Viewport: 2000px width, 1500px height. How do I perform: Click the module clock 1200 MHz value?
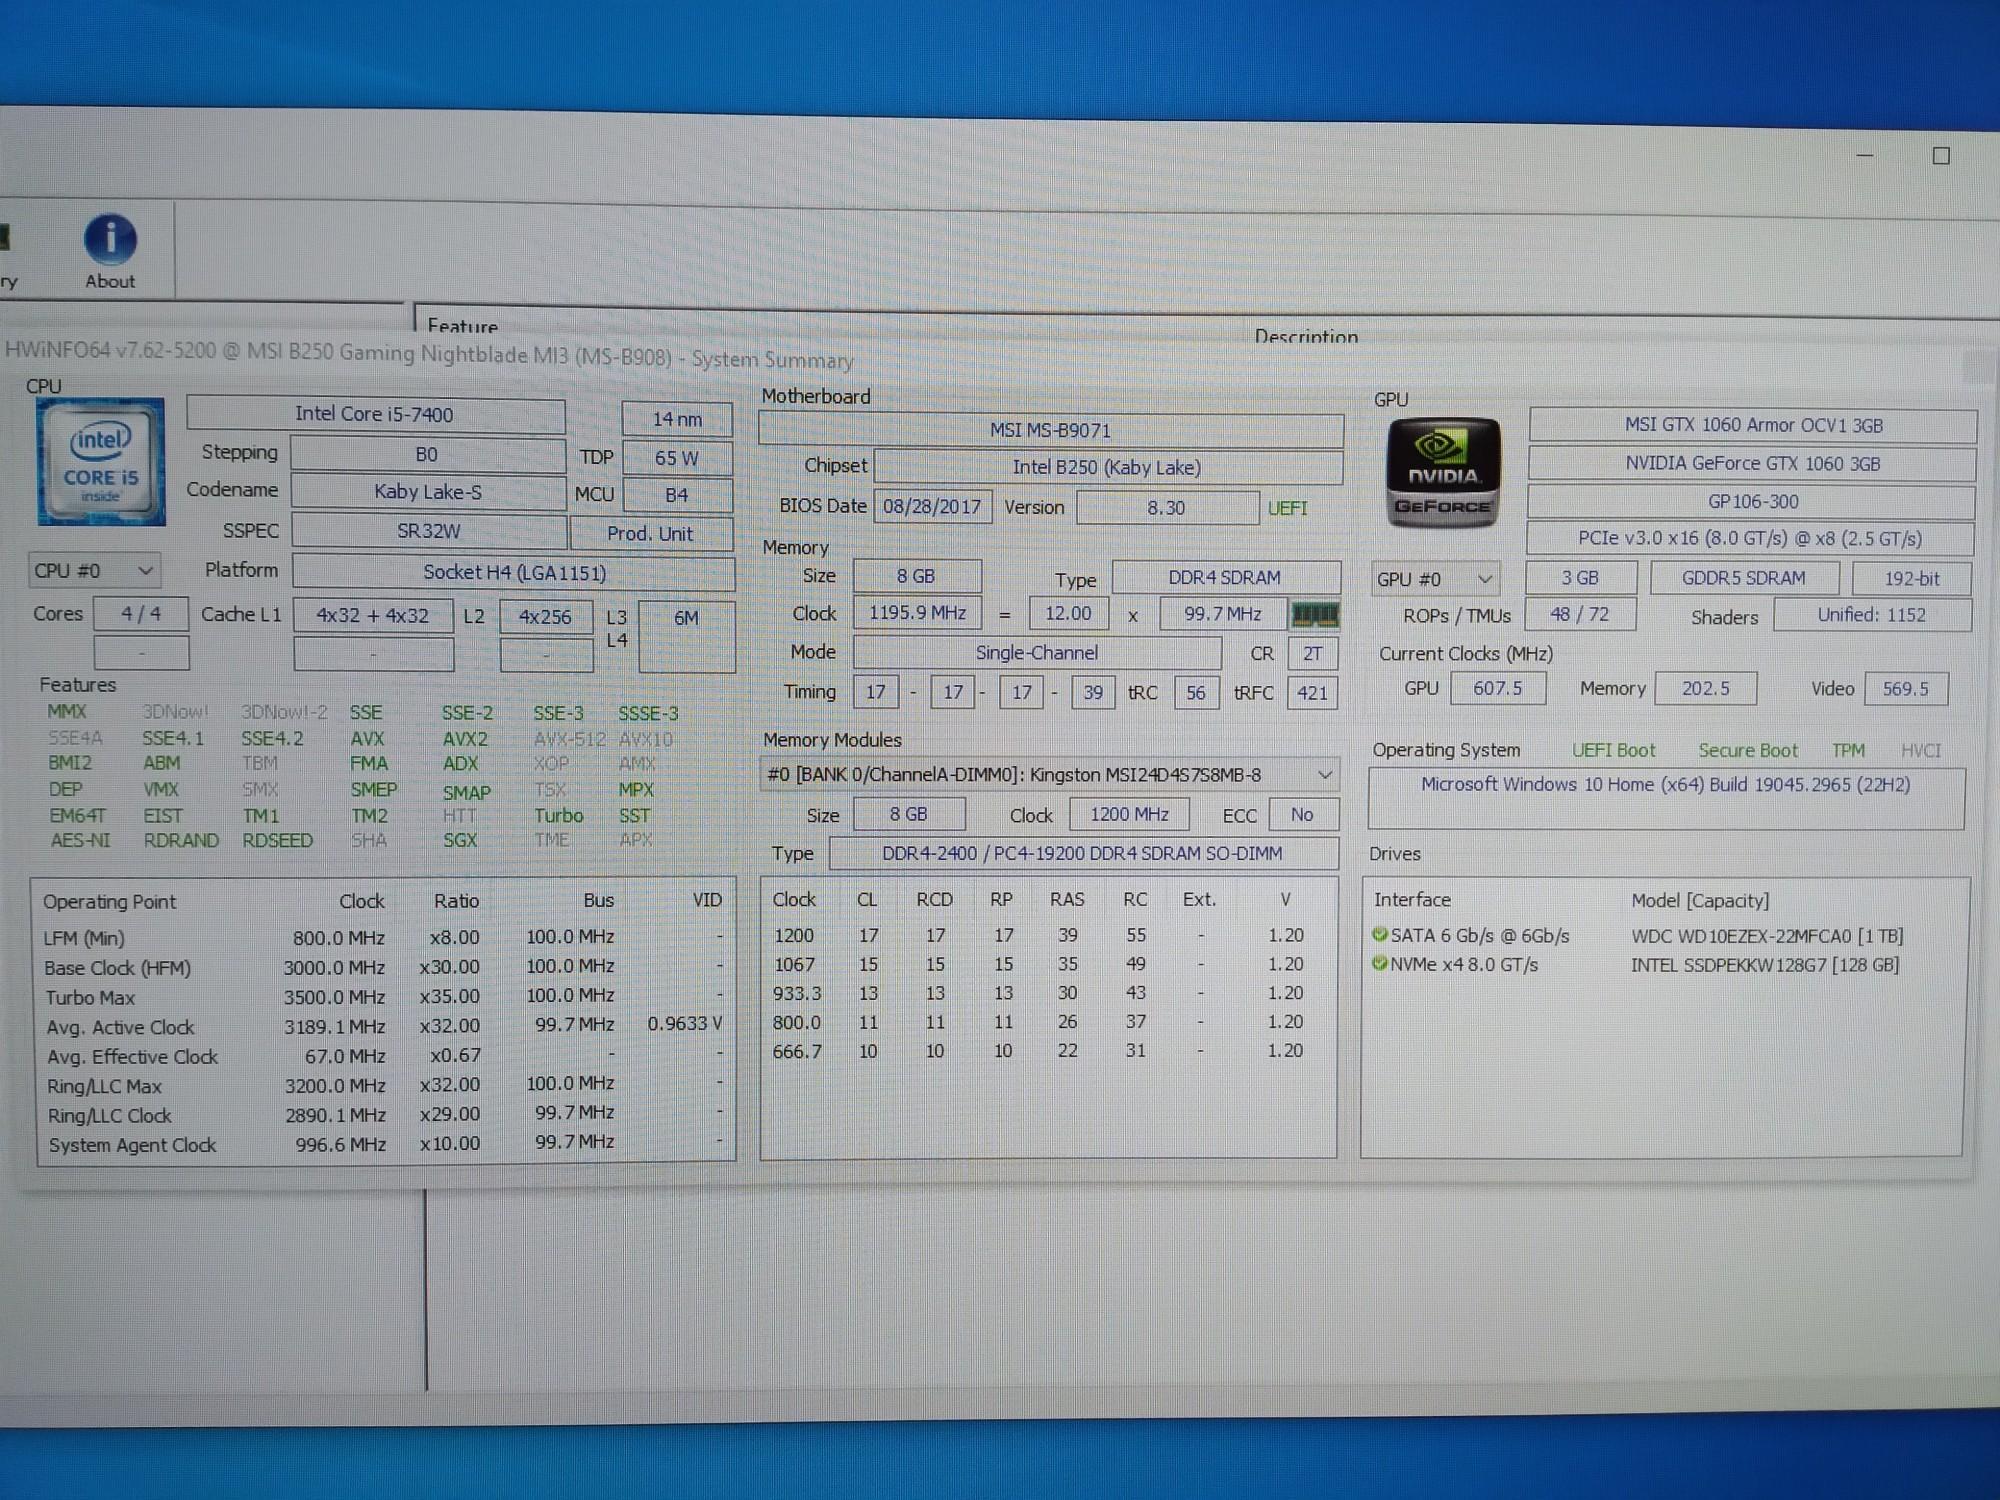(x=1129, y=814)
